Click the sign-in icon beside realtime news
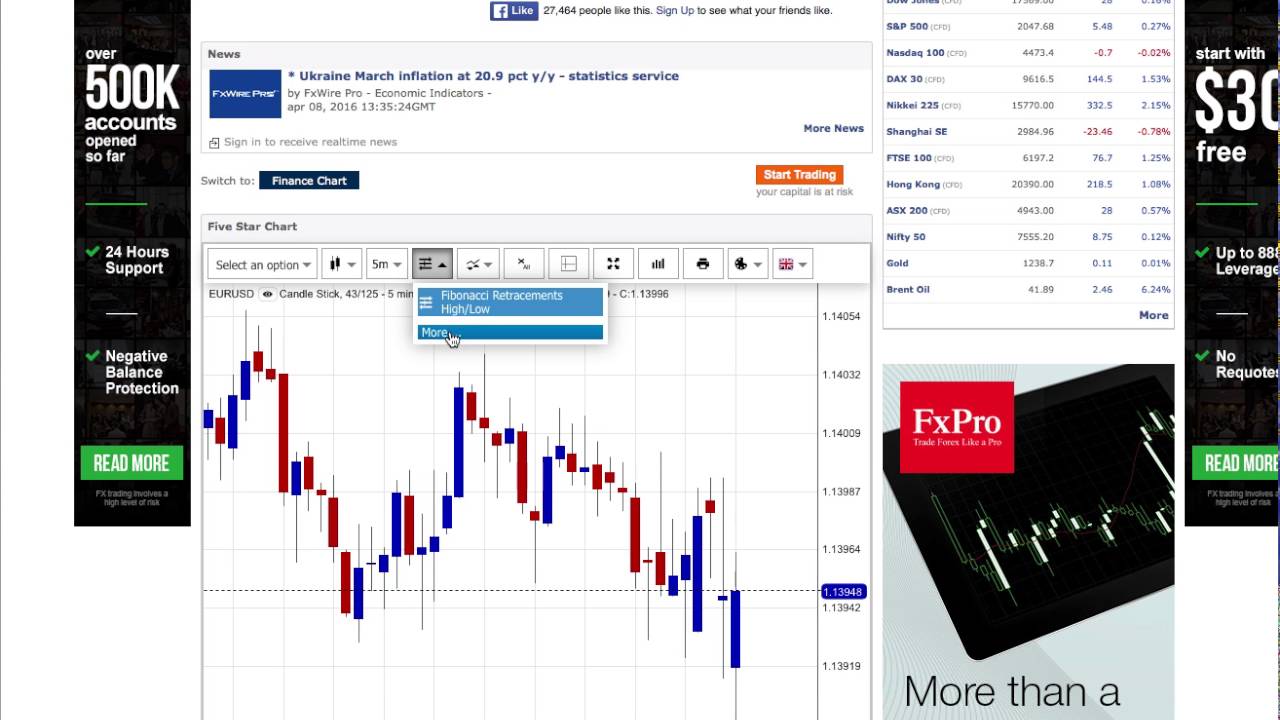Screen dimensions: 1280x720 [214, 143]
